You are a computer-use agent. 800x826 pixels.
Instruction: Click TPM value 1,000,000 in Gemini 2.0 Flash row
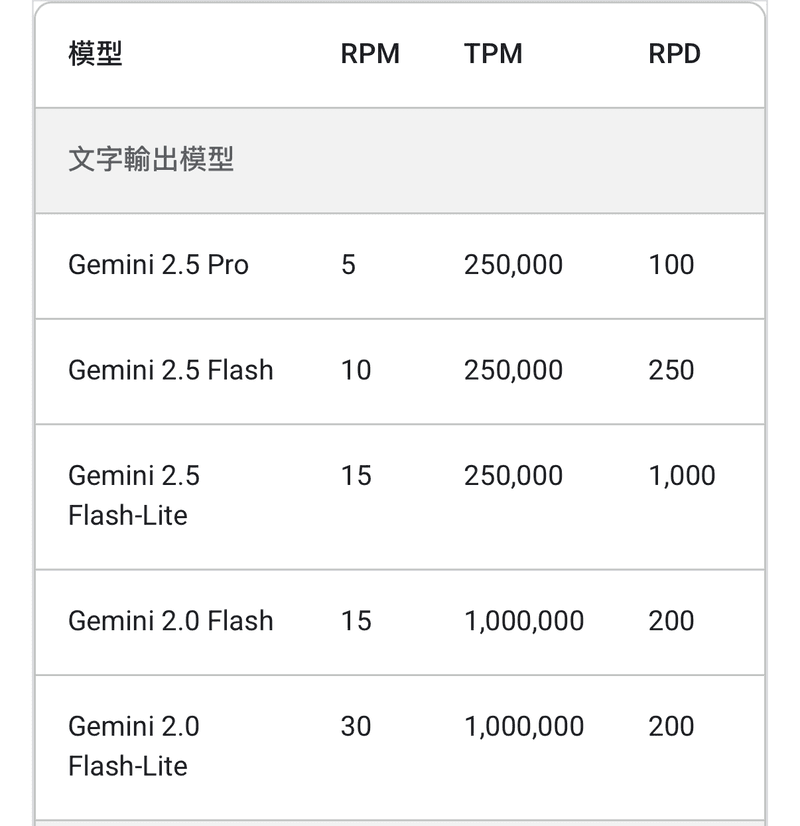coord(524,621)
